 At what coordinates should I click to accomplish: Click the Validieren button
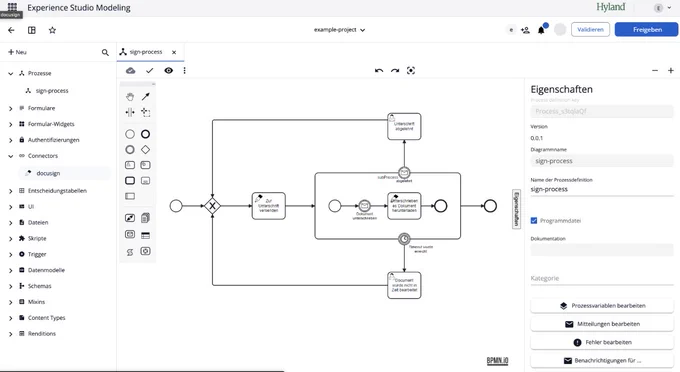pyautogui.click(x=590, y=29)
